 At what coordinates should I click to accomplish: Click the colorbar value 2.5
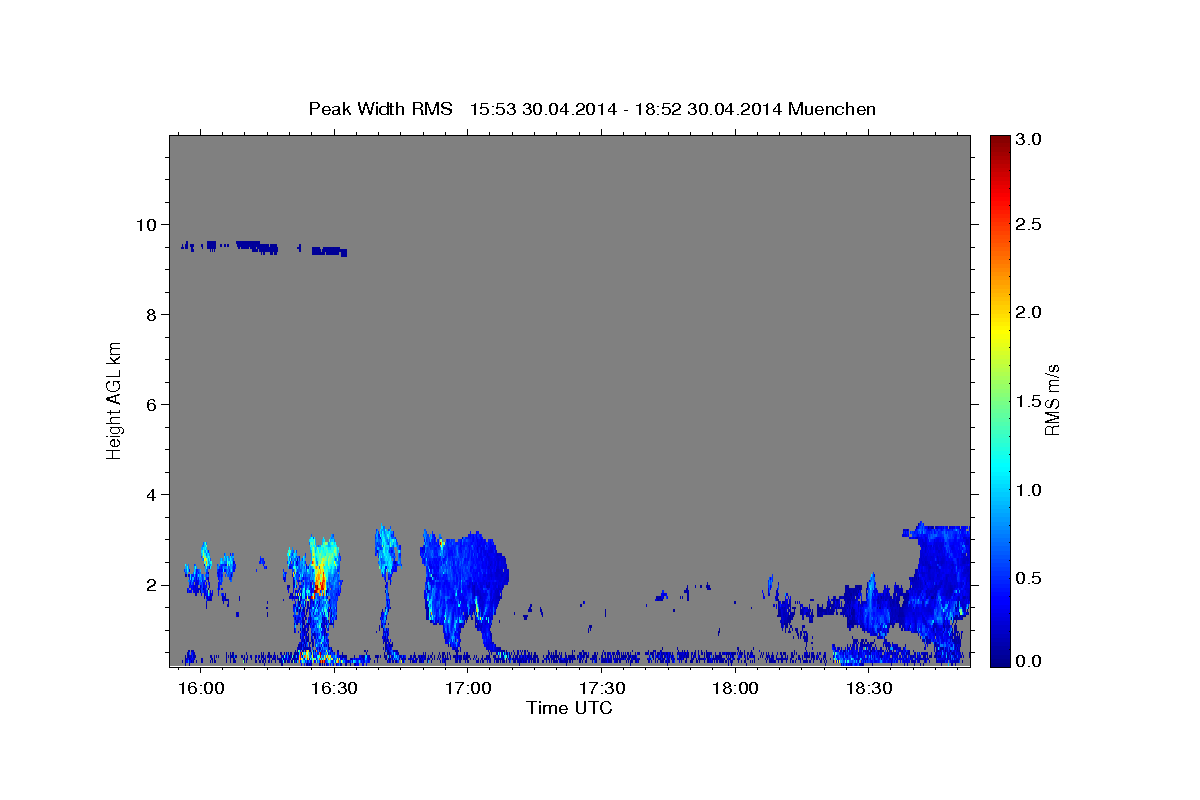tap(1029, 224)
